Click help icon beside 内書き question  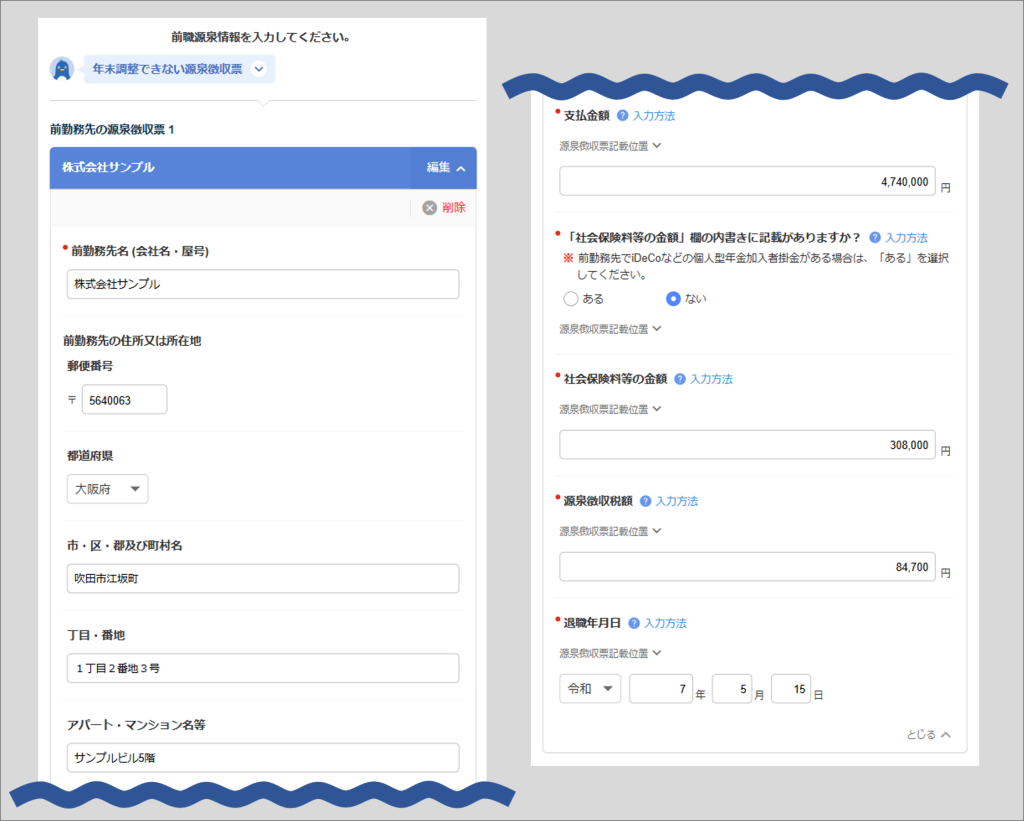coord(875,238)
